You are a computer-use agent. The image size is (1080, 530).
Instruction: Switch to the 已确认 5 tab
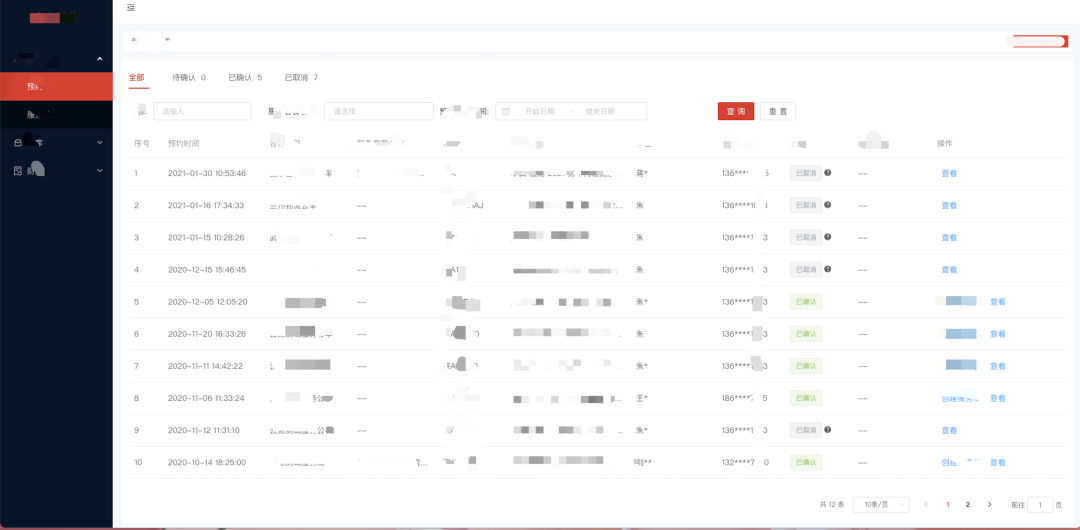coord(245,78)
